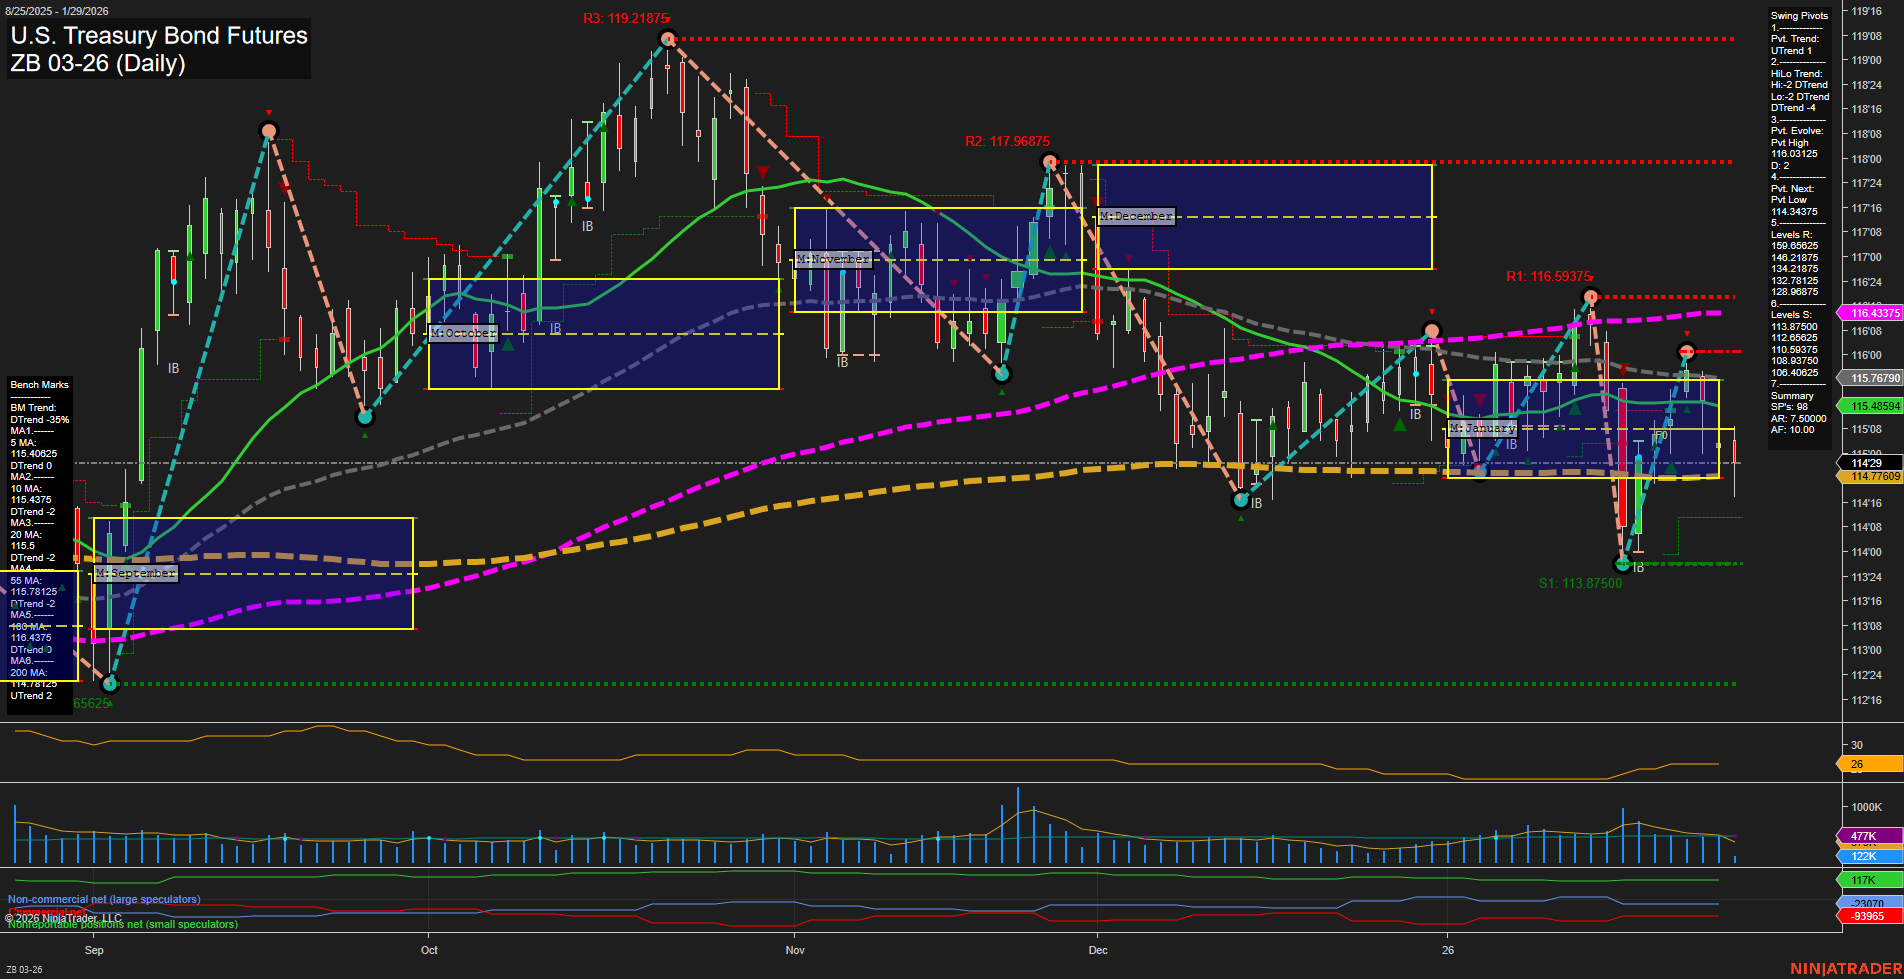Select the teal swing-low circle near S1
The width and height of the screenshot is (1904, 979).
point(1622,564)
